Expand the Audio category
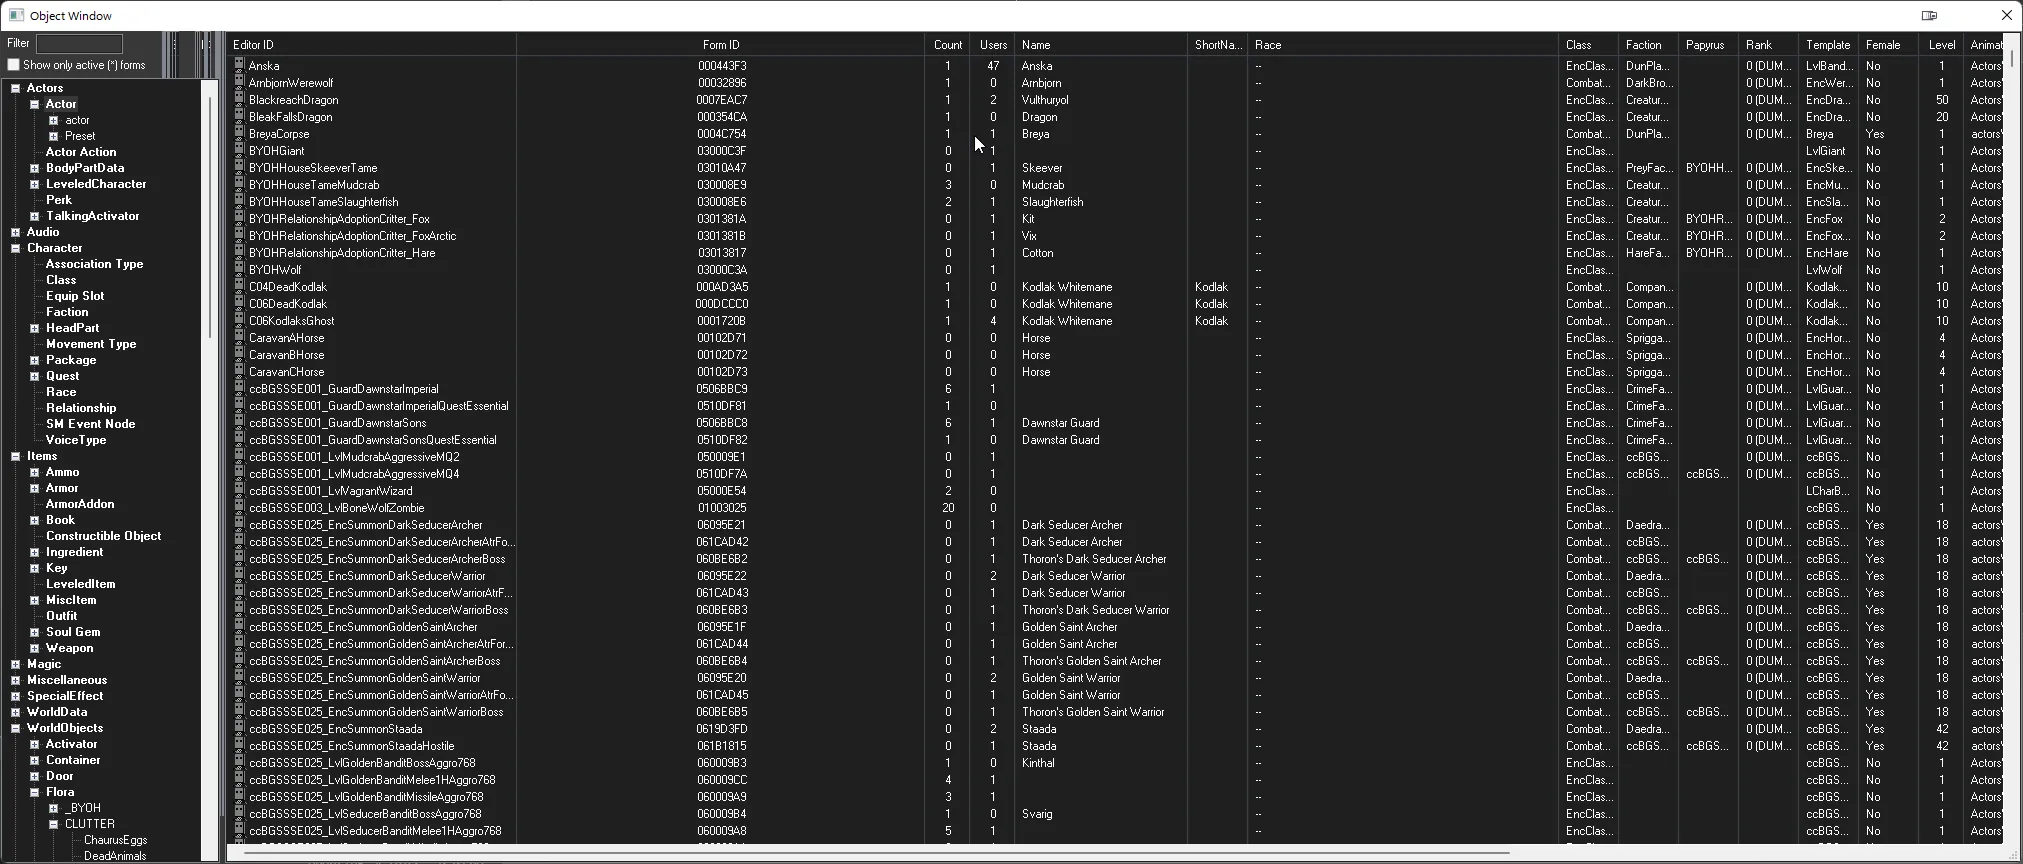 pos(16,232)
